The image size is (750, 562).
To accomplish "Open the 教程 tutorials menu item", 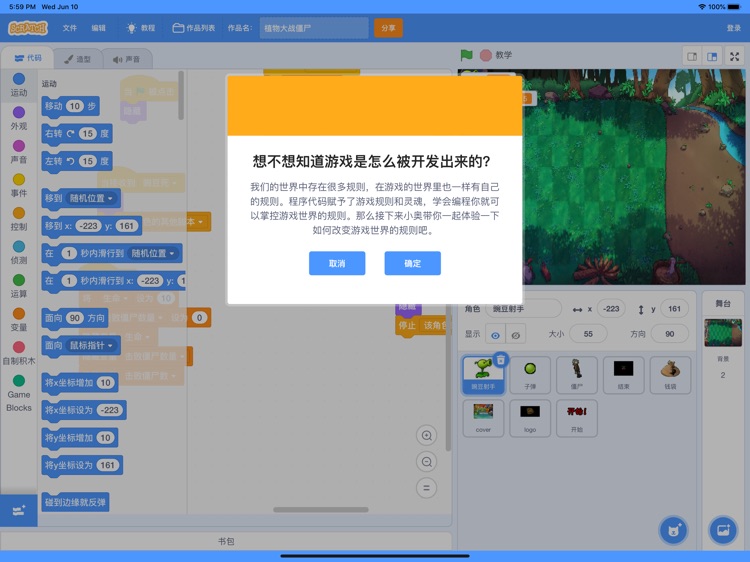I will (x=141, y=28).
